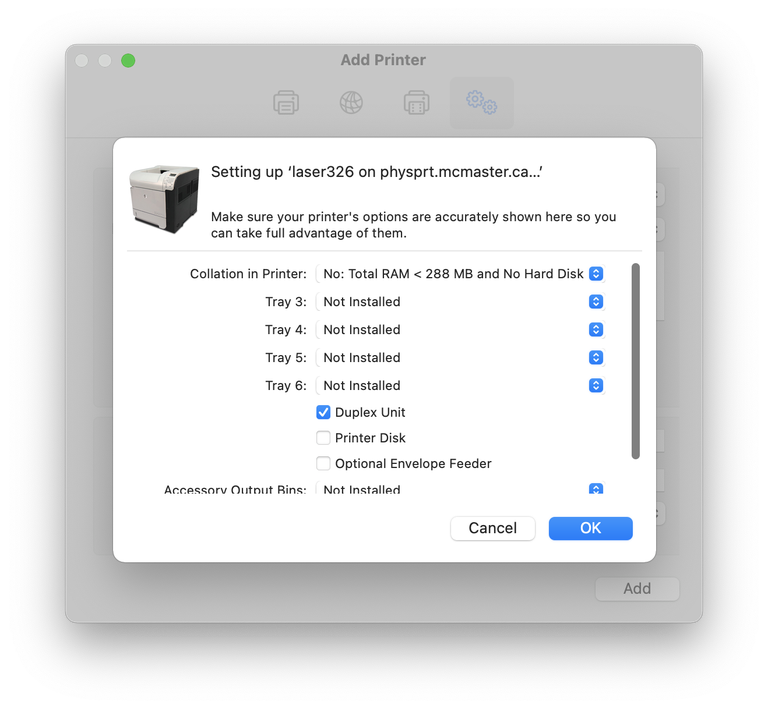
Task: Open the Collation in Printer dropdown
Action: (460, 274)
